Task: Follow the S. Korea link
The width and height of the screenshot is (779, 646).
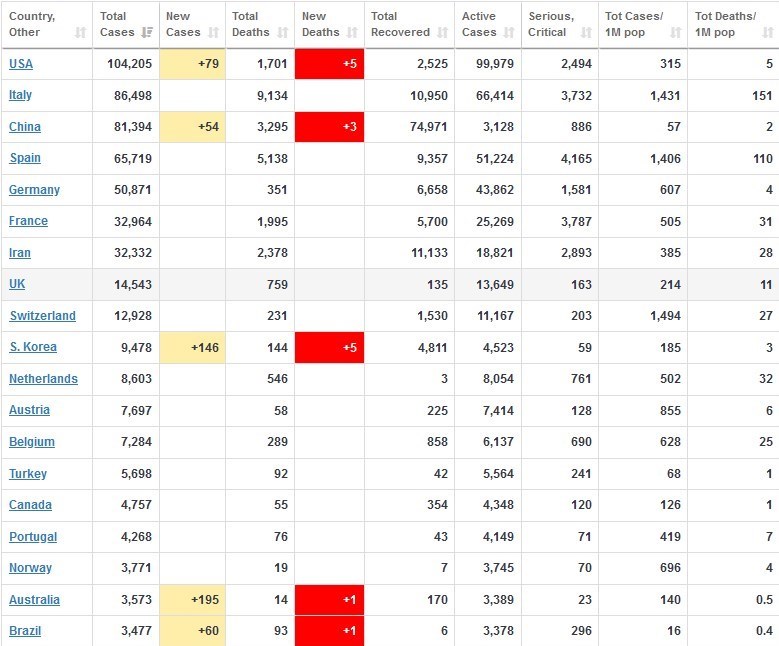Action: pyautogui.click(x=33, y=347)
